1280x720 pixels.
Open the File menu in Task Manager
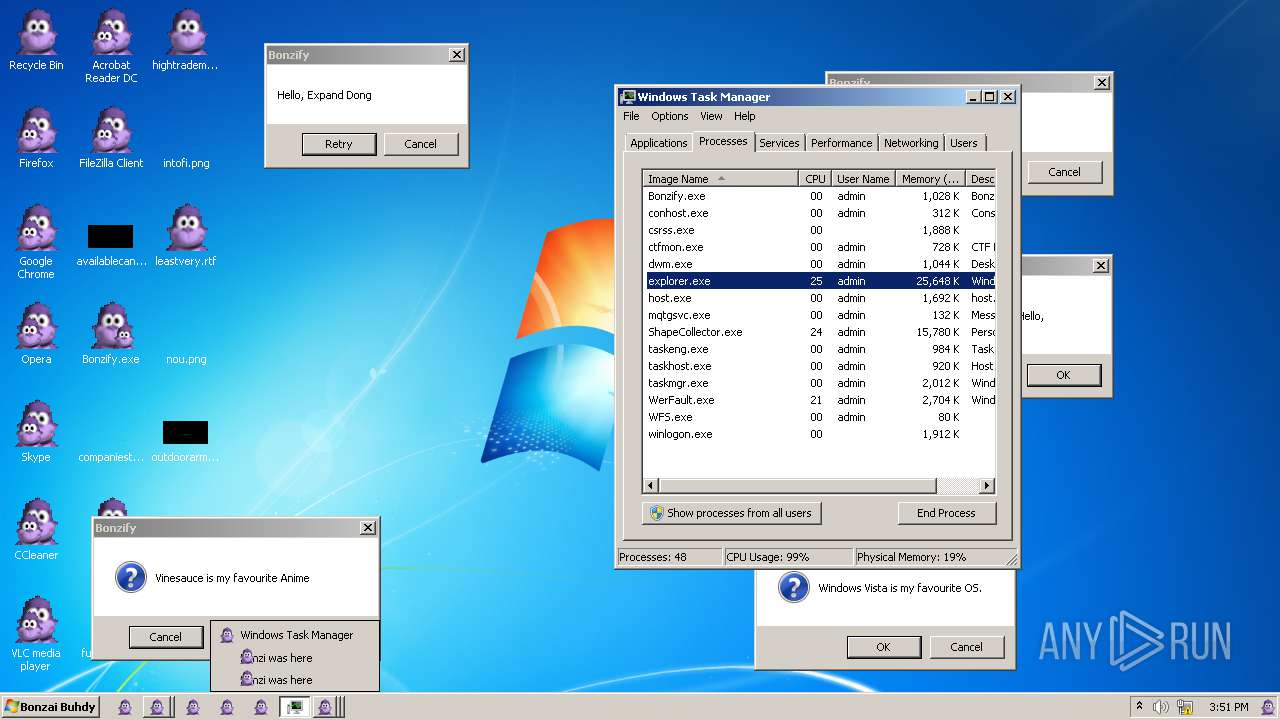click(x=631, y=116)
